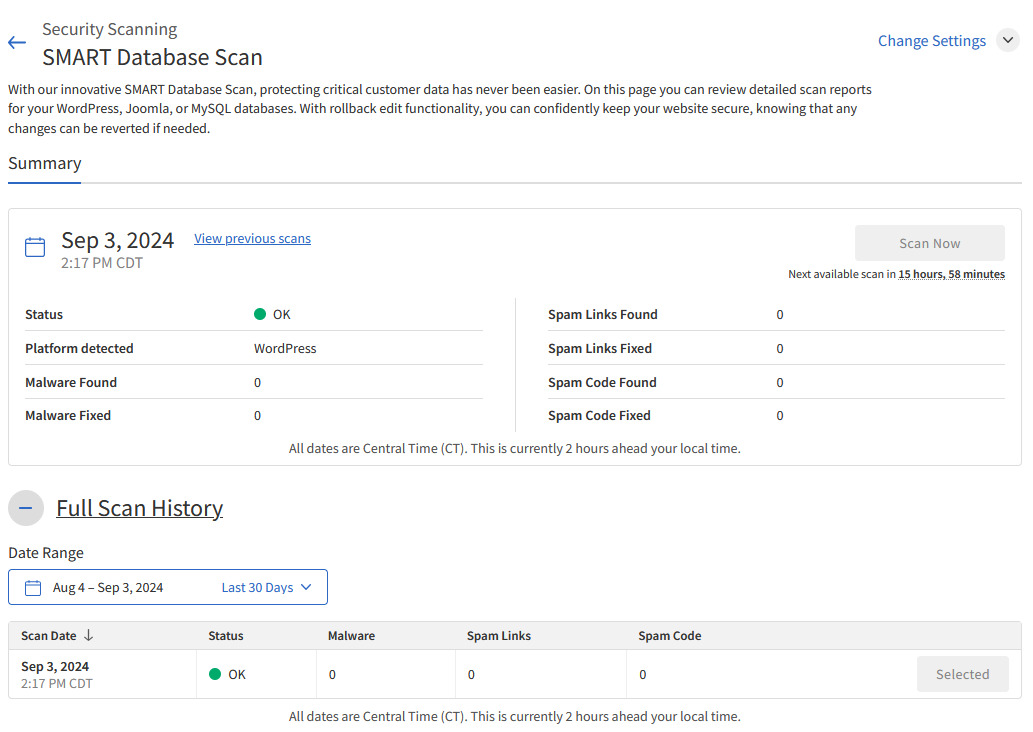Click the Full Scan History heading

(x=139, y=508)
